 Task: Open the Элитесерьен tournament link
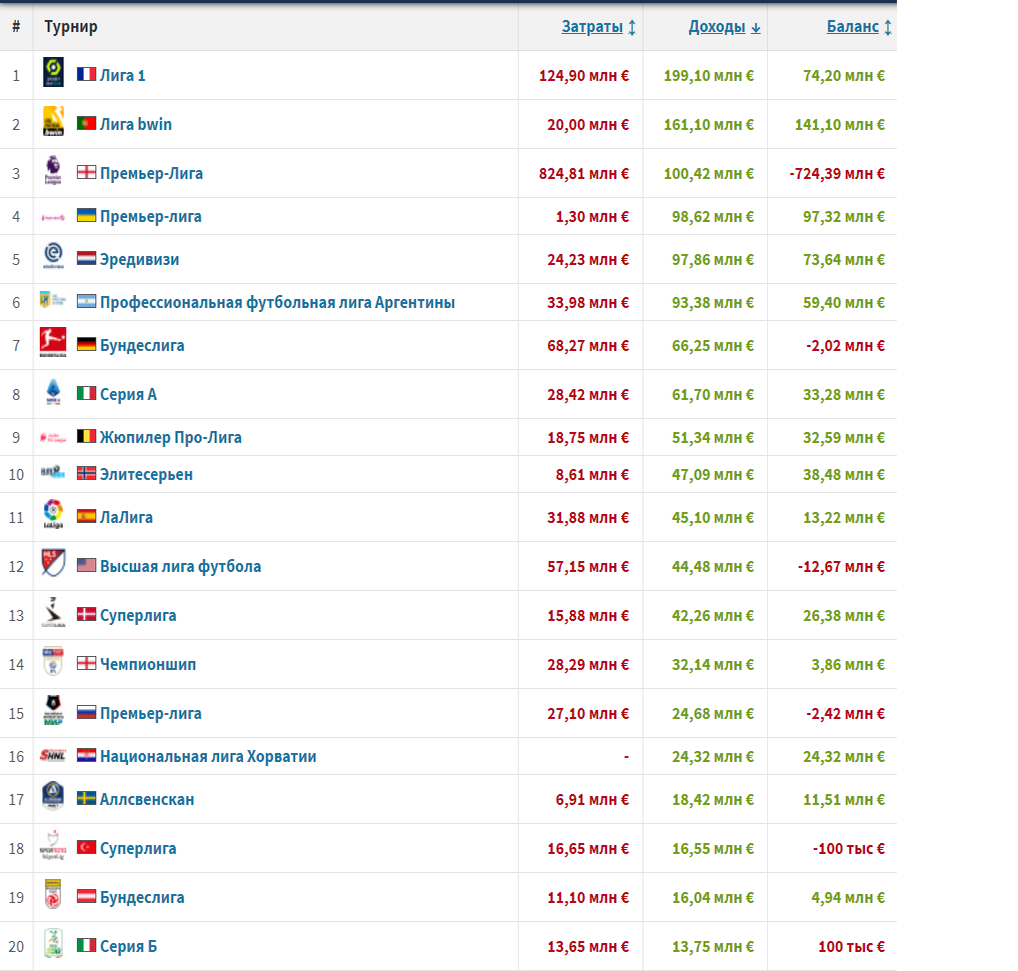pos(146,474)
